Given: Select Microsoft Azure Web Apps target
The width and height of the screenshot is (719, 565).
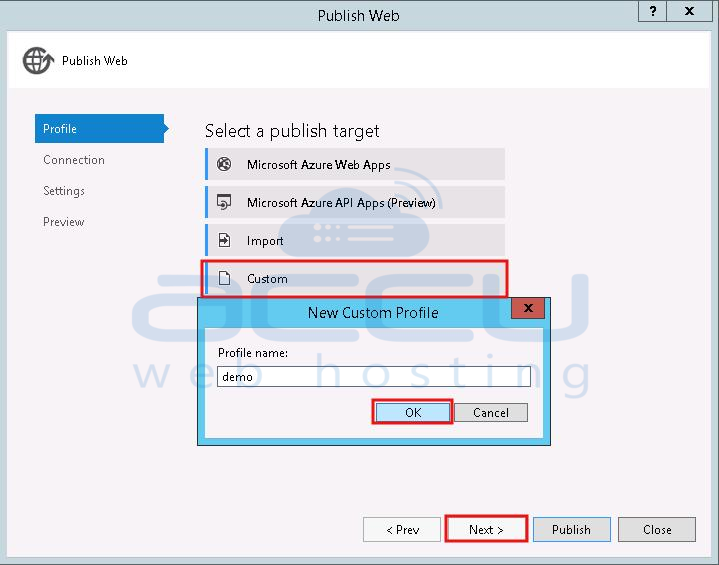Looking at the screenshot, I should (x=355, y=164).
